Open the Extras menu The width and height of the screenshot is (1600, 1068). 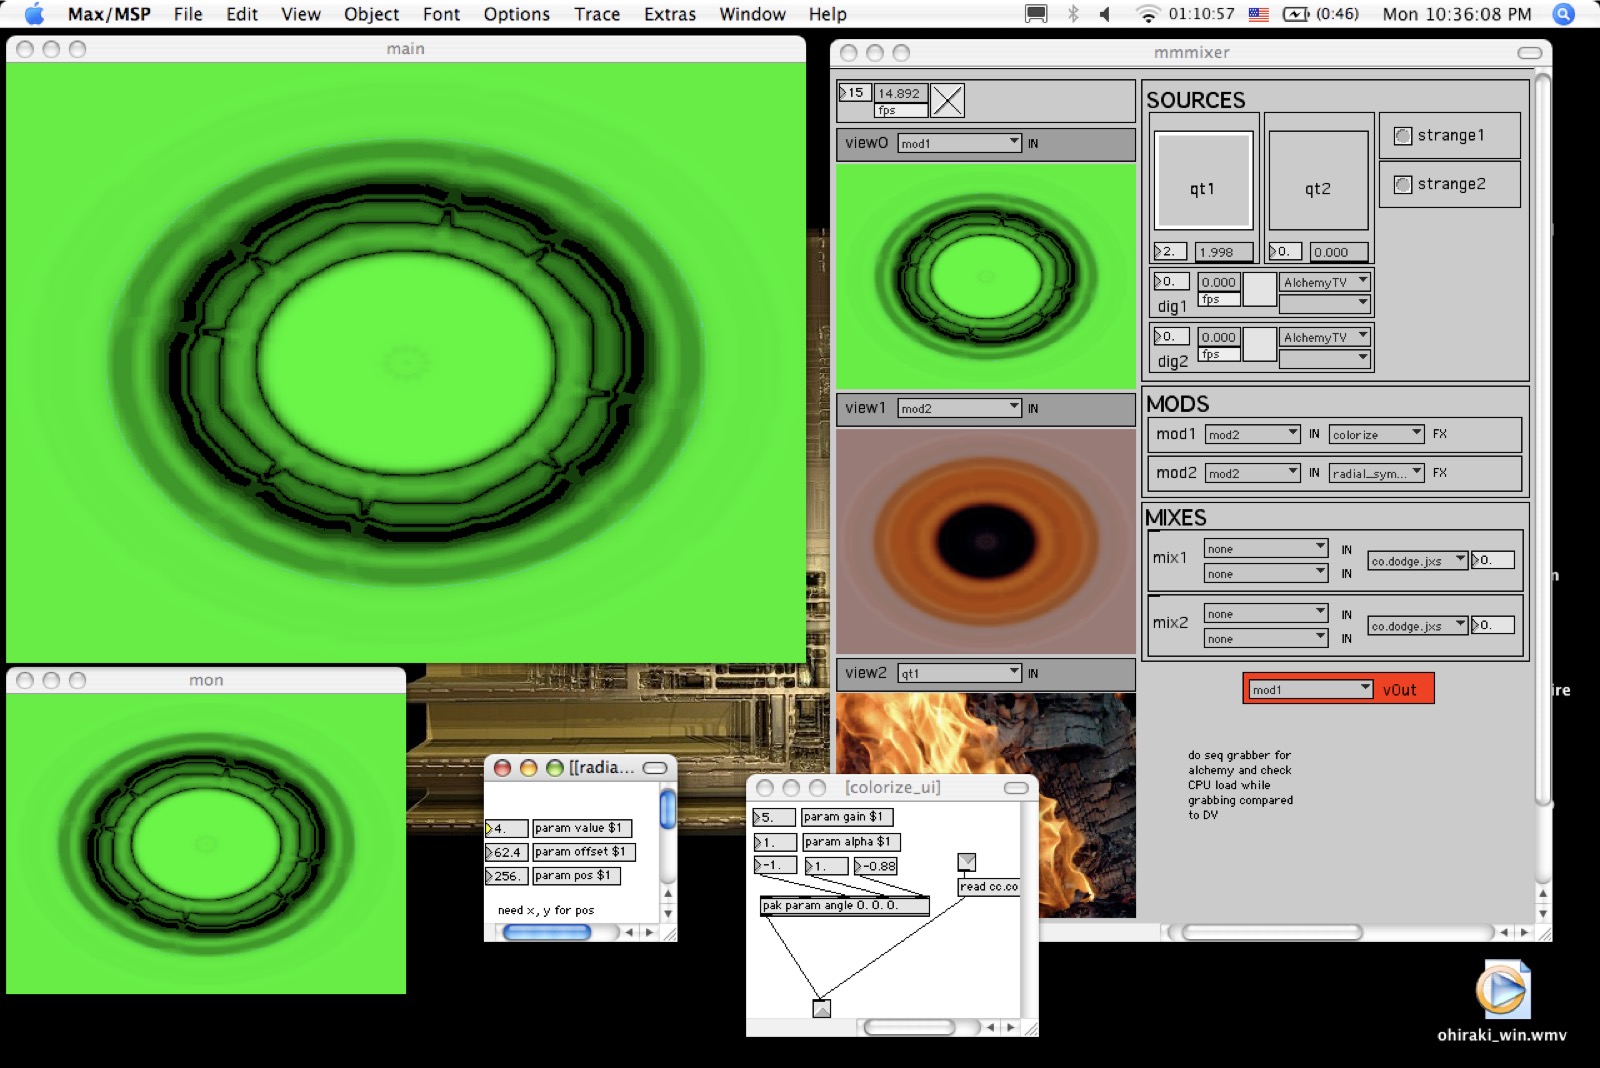[x=669, y=14]
